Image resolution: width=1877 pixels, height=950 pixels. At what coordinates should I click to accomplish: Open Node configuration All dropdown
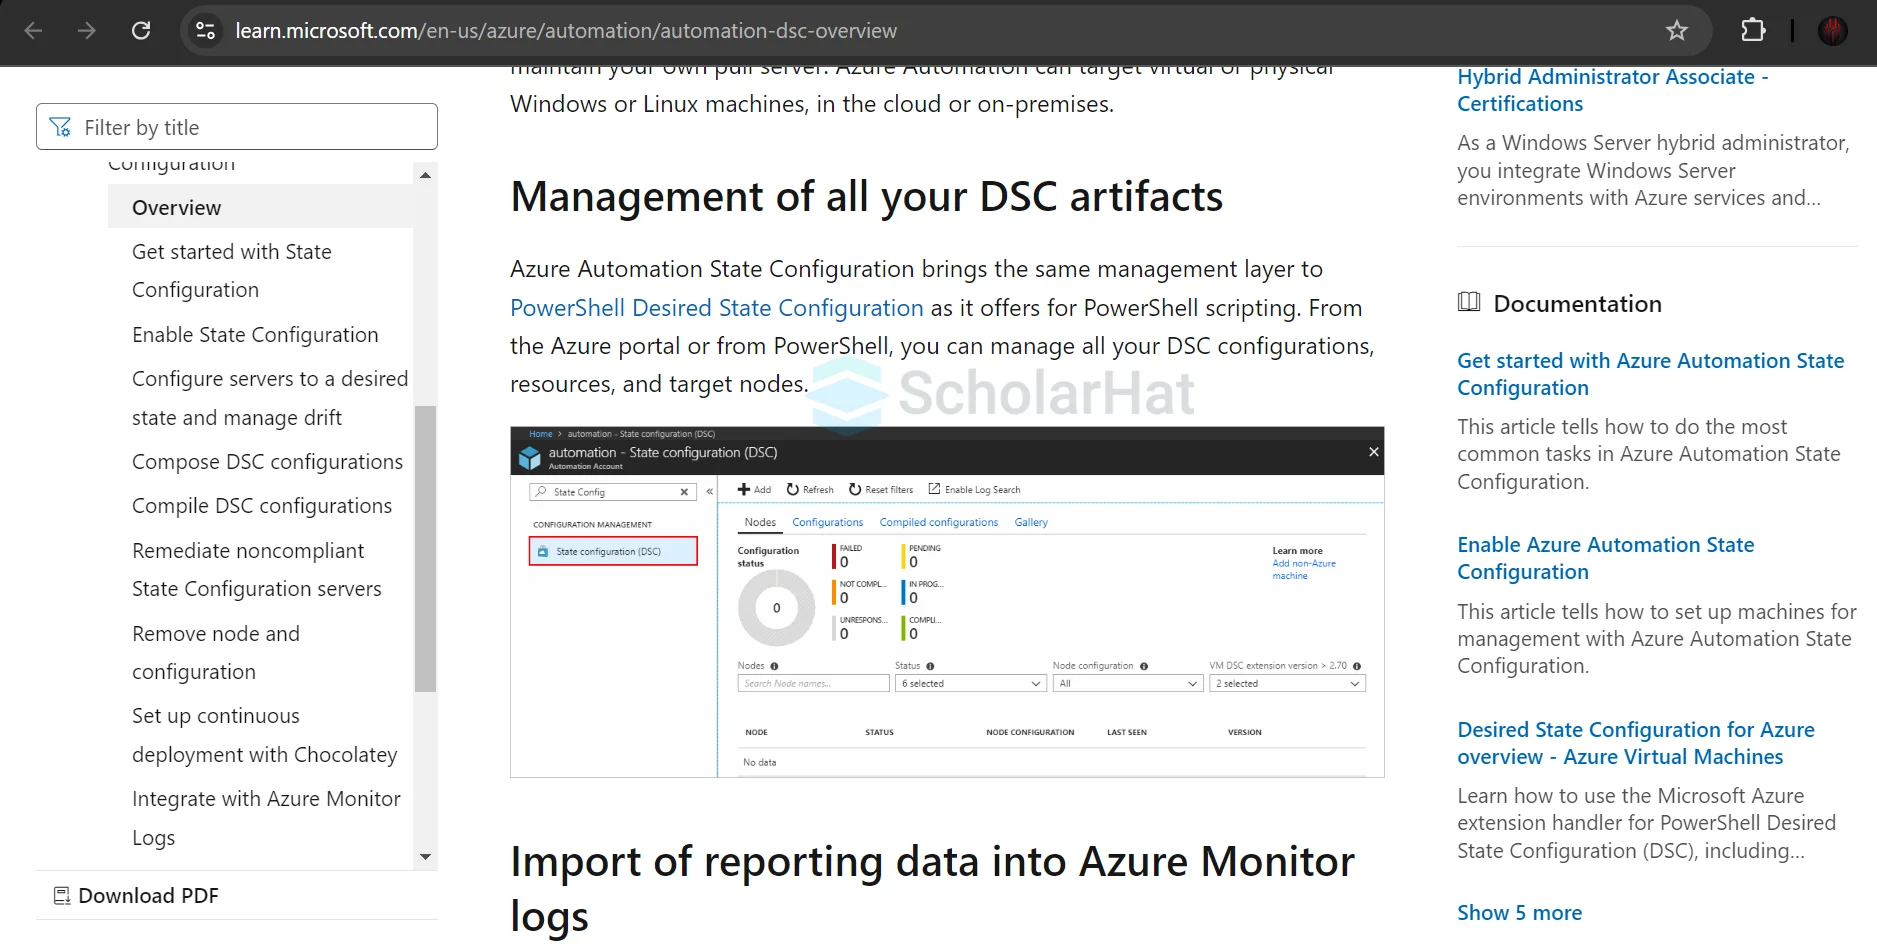(1128, 684)
